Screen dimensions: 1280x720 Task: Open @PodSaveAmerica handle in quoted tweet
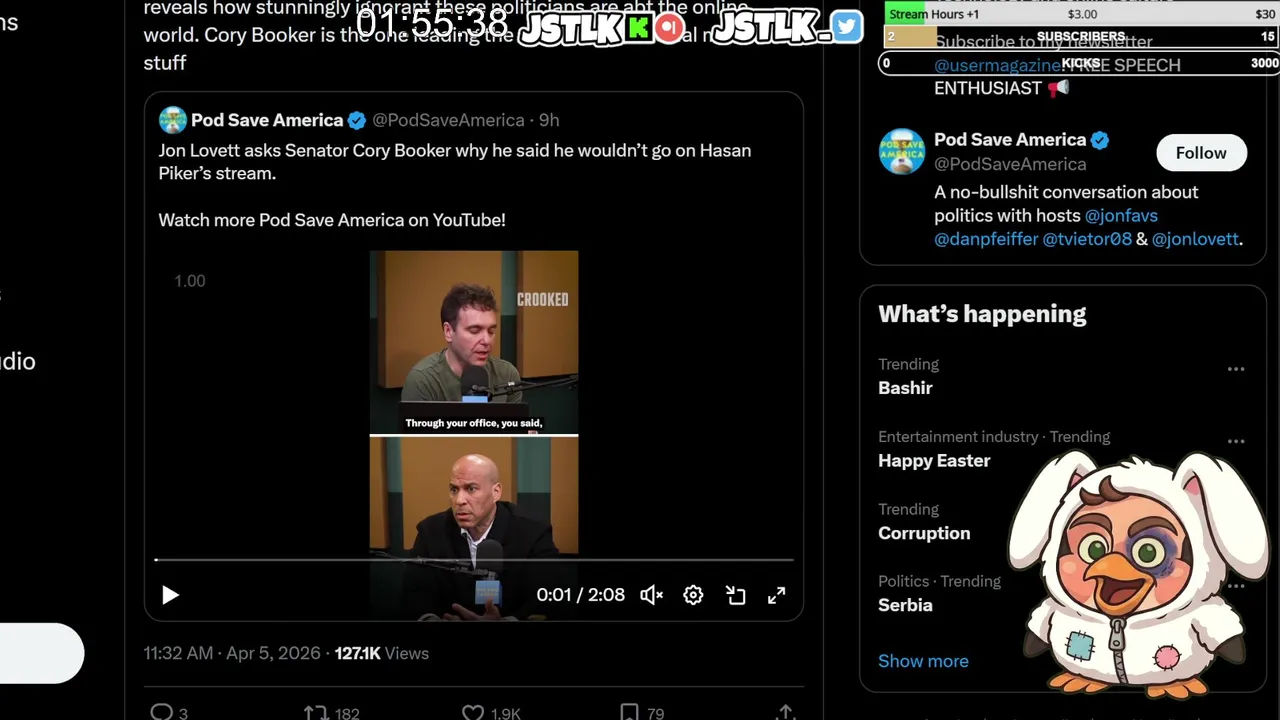pyautogui.click(x=448, y=120)
